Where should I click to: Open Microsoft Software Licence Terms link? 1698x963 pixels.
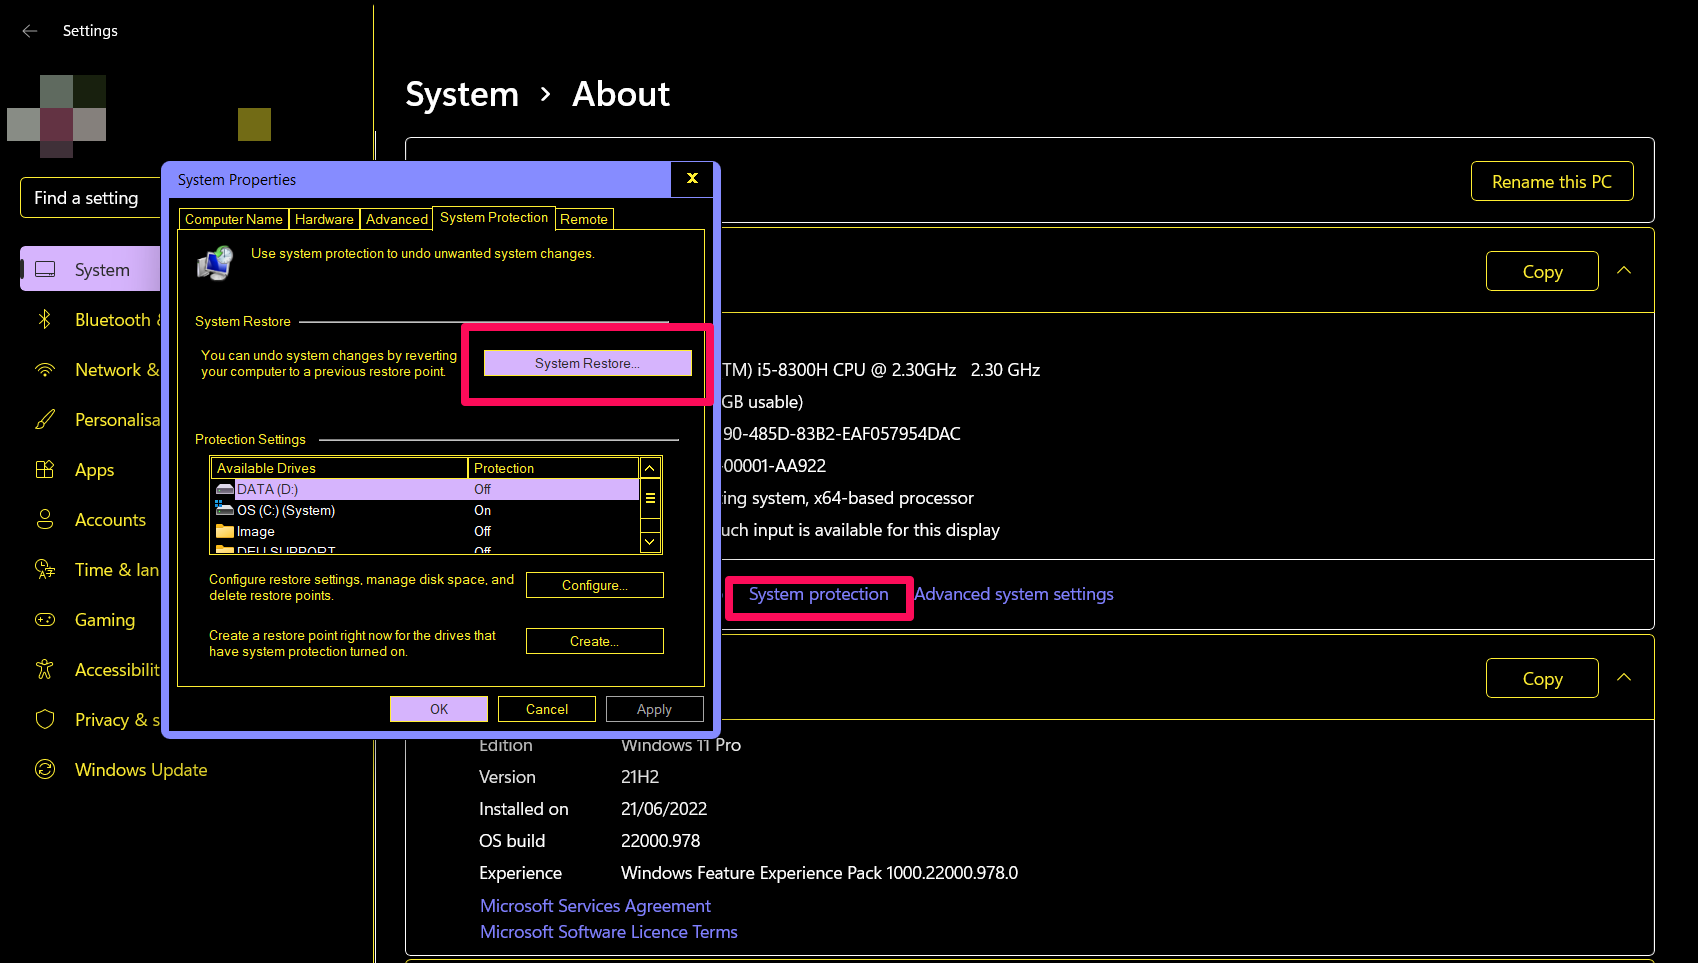[609, 932]
